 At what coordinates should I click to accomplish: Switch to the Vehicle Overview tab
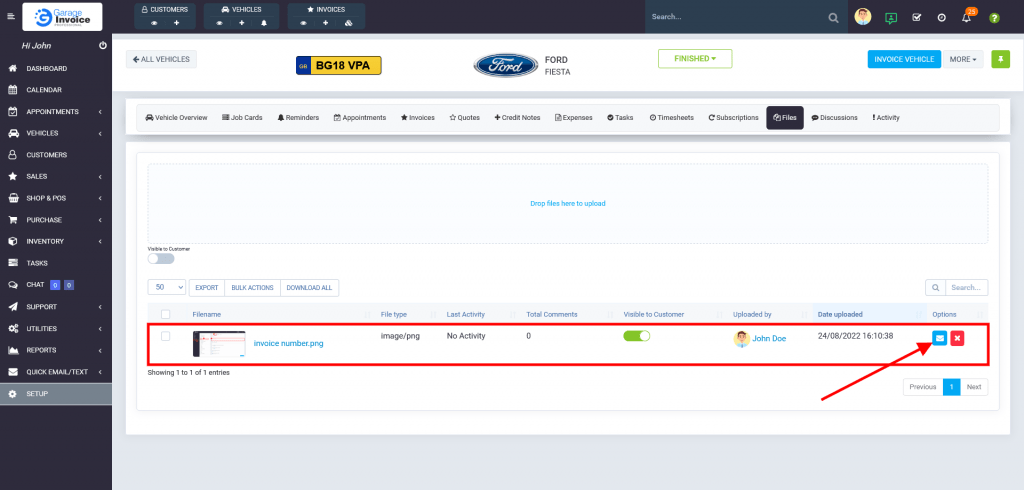pyautogui.click(x=176, y=118)
